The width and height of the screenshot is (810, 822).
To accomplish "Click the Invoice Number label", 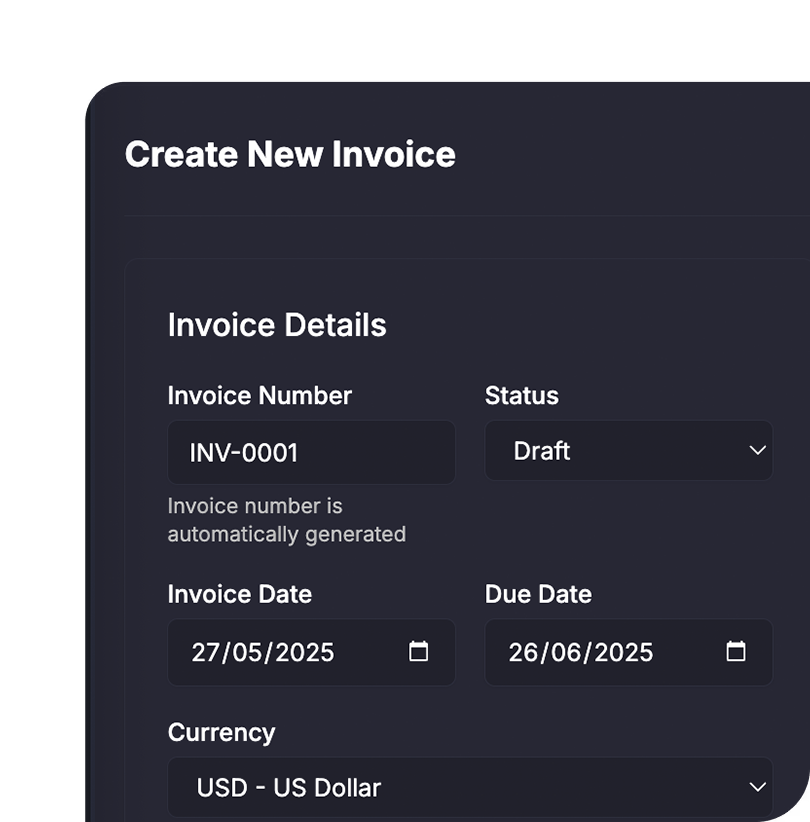I will (x=260, y=395).
